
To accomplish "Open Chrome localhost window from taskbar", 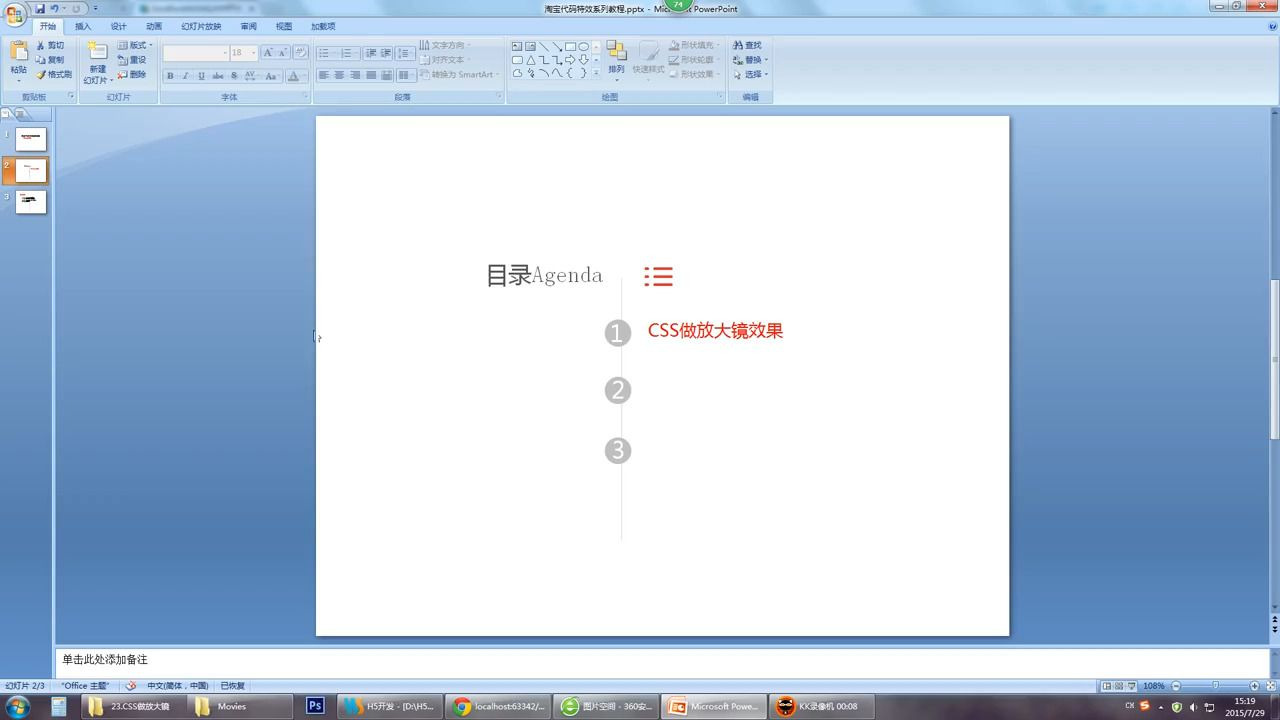I will point(499,706).
